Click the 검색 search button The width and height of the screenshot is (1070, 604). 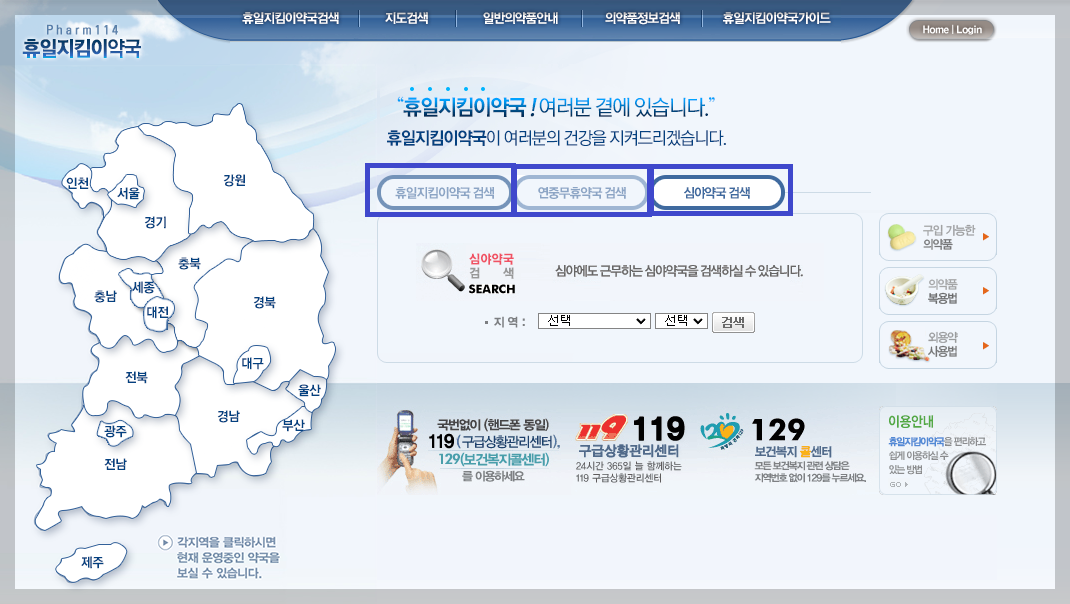(x=733, y=321)
